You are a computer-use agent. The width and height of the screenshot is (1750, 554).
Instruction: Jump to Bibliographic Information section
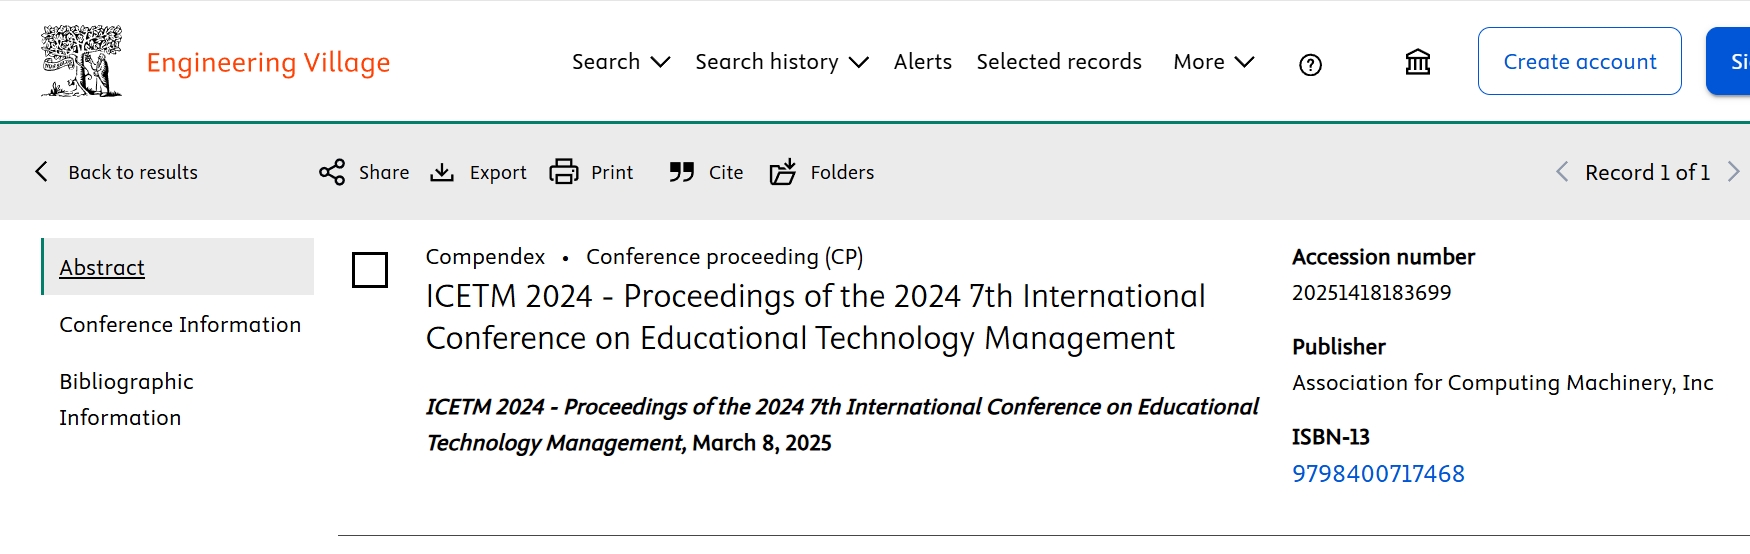coord(126,399)
